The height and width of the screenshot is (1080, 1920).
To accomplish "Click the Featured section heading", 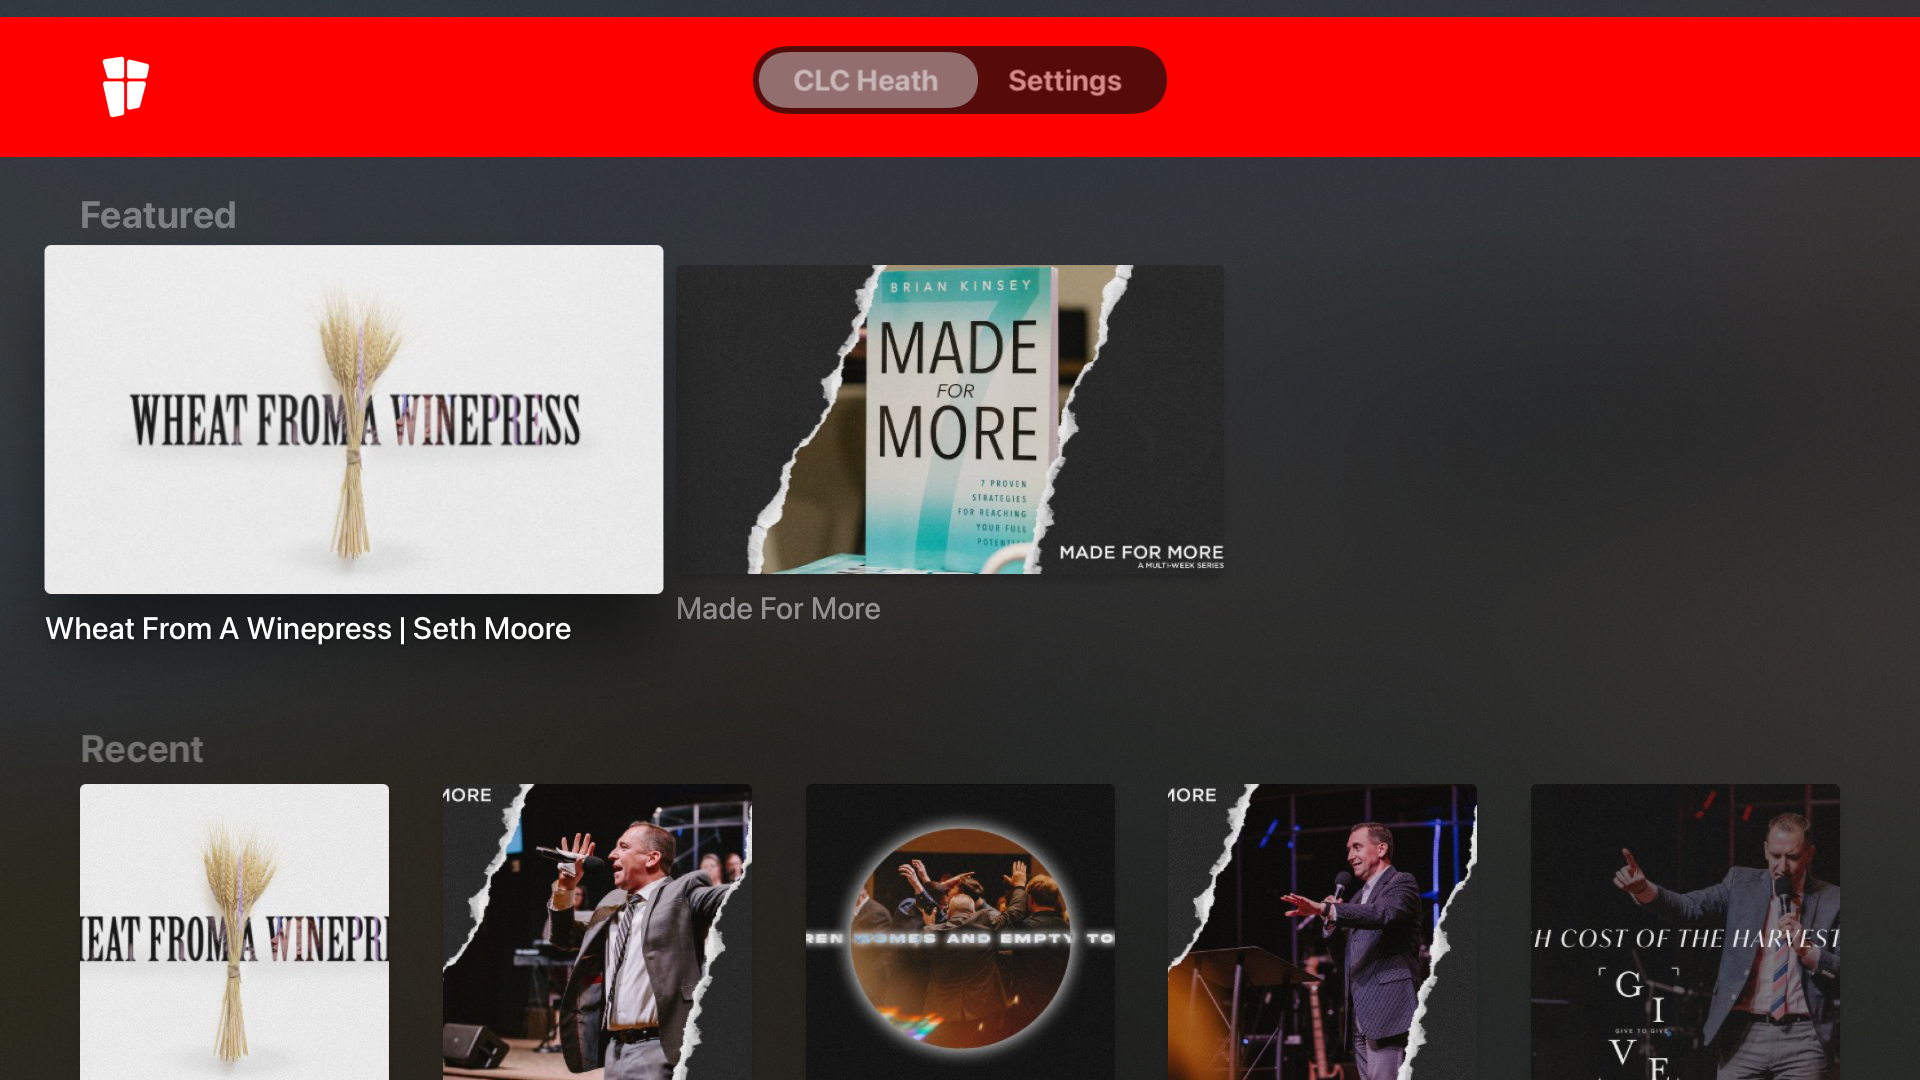I will 158,215.
